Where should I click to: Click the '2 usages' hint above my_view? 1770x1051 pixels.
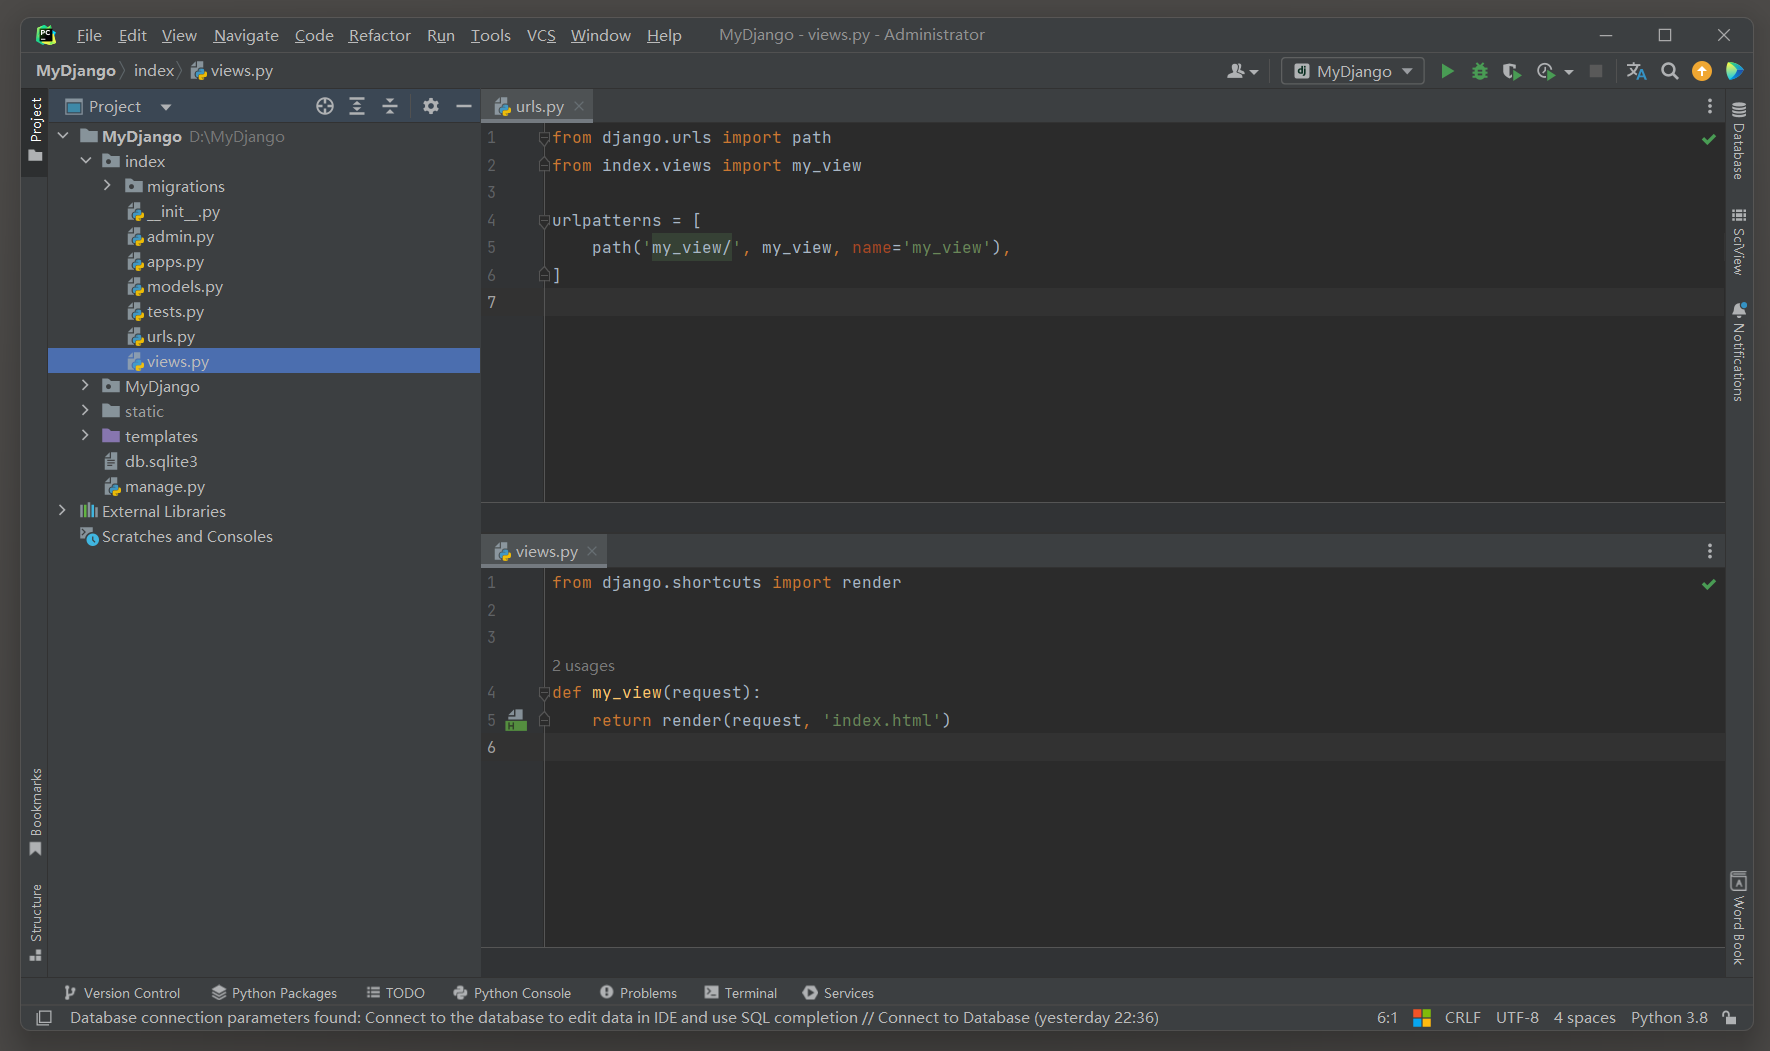(x=583, y=666)
